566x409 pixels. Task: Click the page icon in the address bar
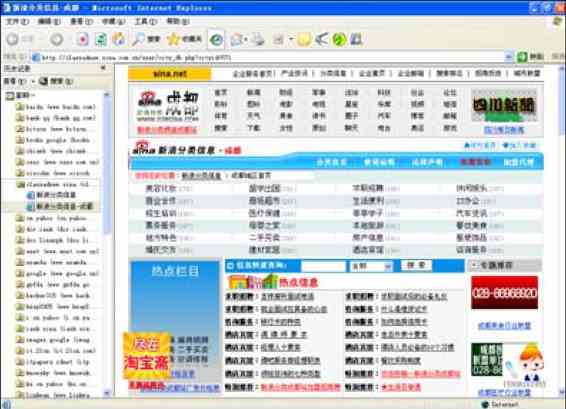coord(35,57)
